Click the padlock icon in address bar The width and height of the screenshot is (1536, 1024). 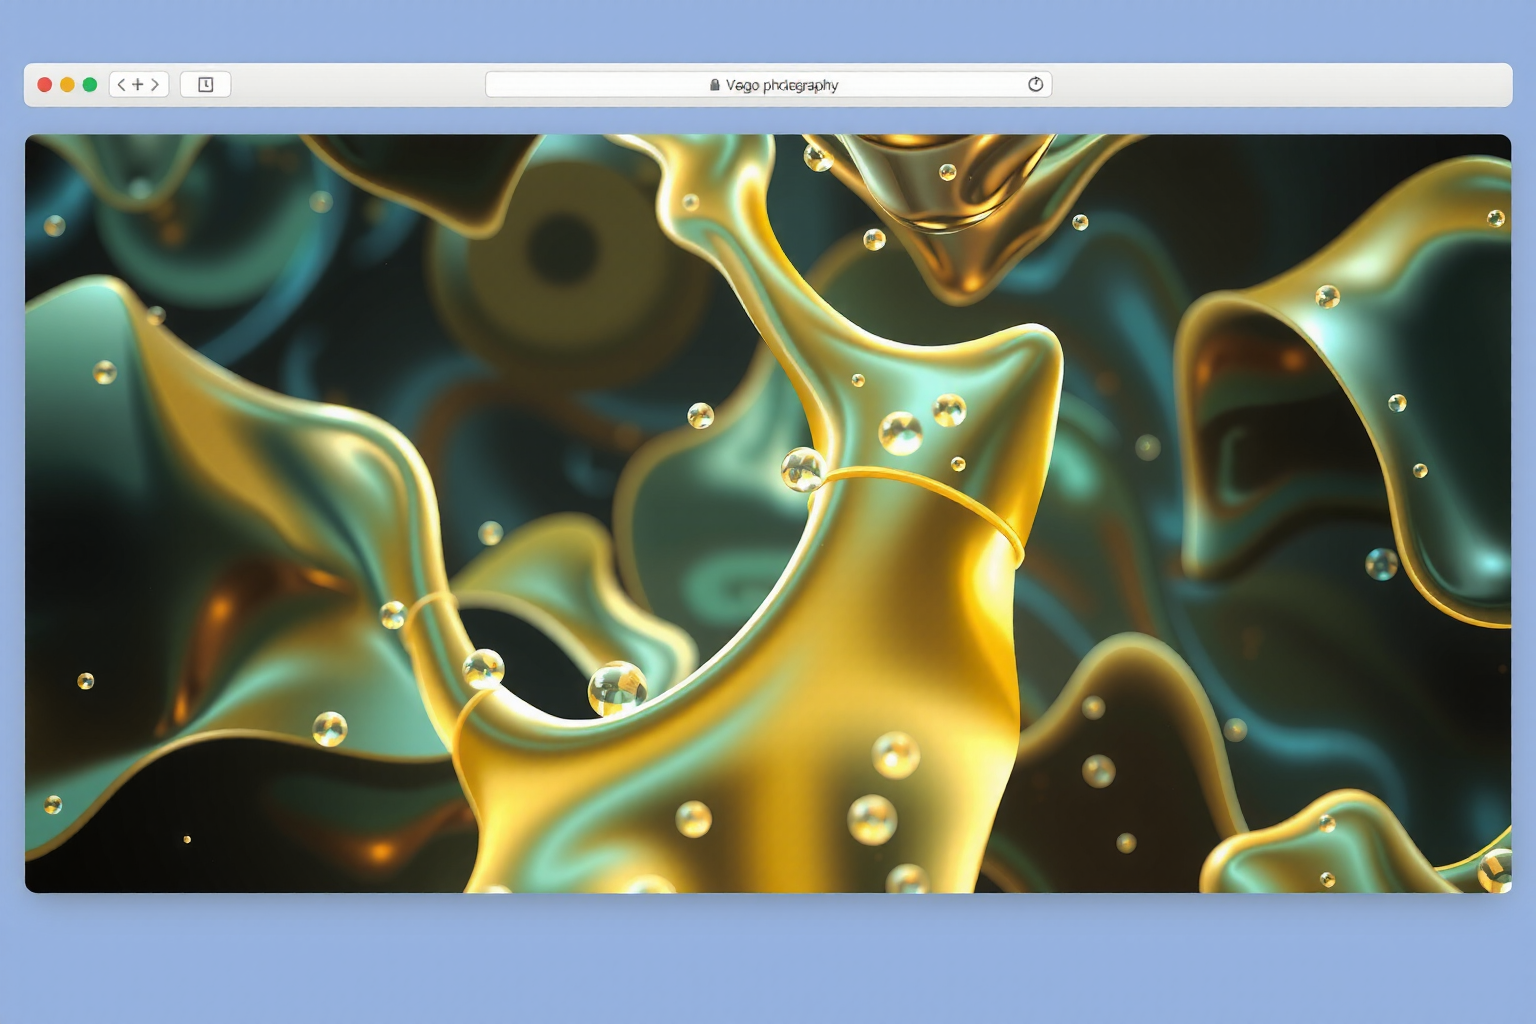714,85
